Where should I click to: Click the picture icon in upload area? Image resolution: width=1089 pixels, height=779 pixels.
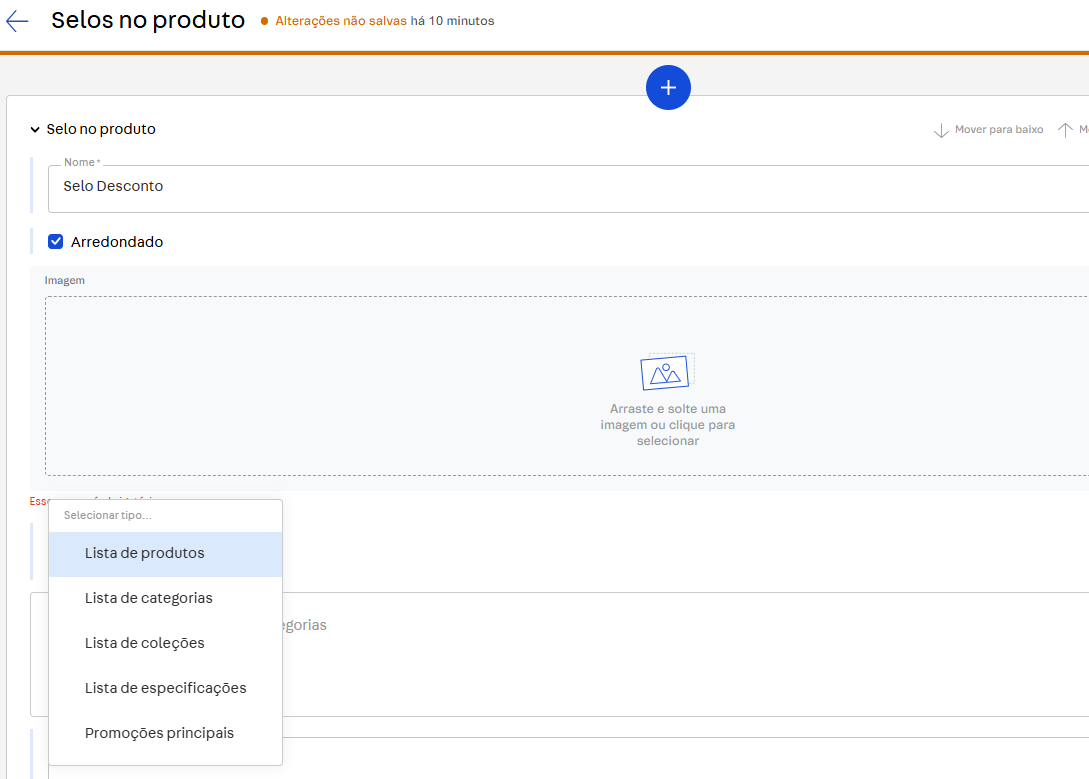(666, 372)
